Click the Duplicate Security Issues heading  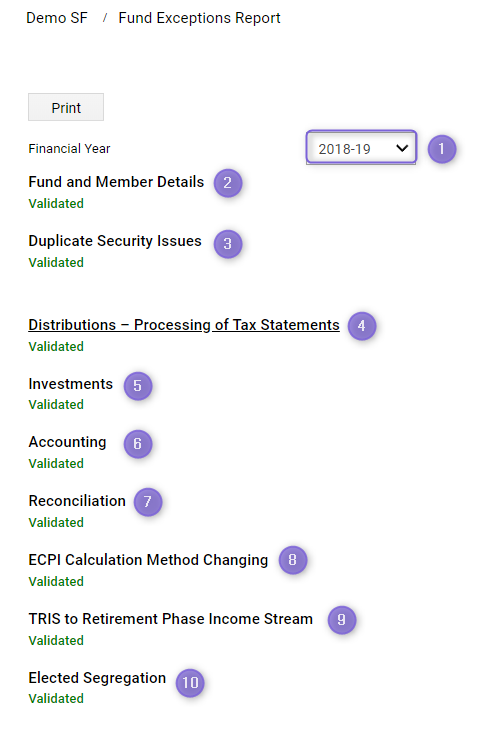[115, 241]
